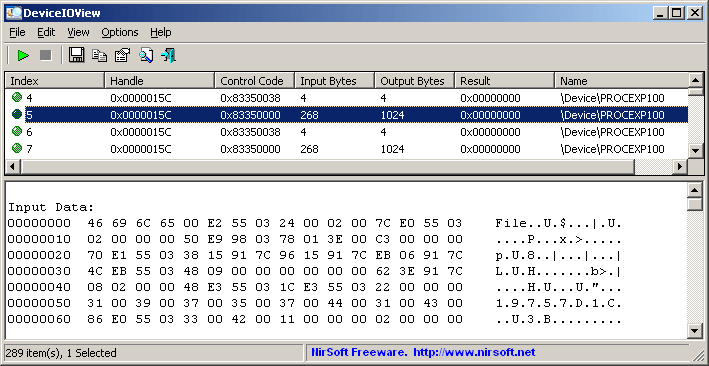Start capturing with the green play icon
This screenshot has width=709, height=366.
23,56
